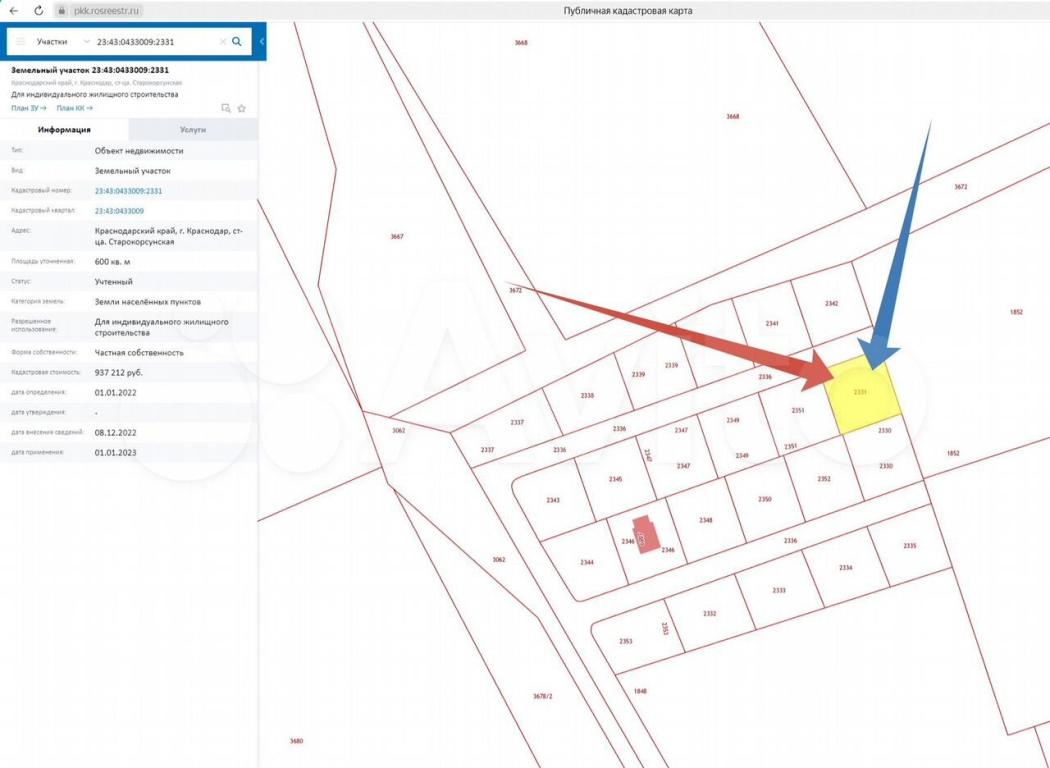Click the browser back arrow

13,10
